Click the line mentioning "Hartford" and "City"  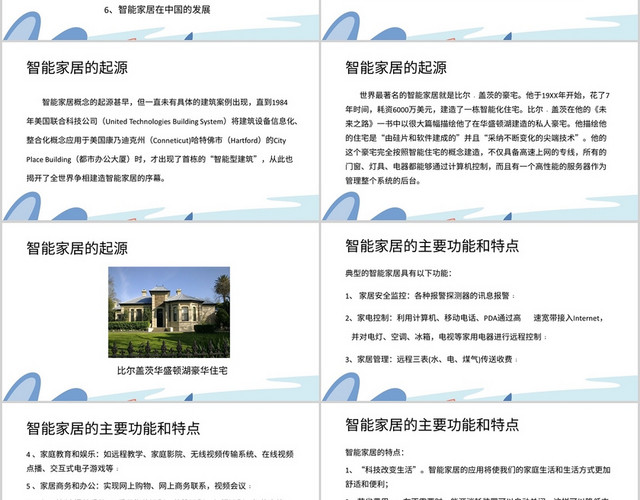(x=156, y=140)
